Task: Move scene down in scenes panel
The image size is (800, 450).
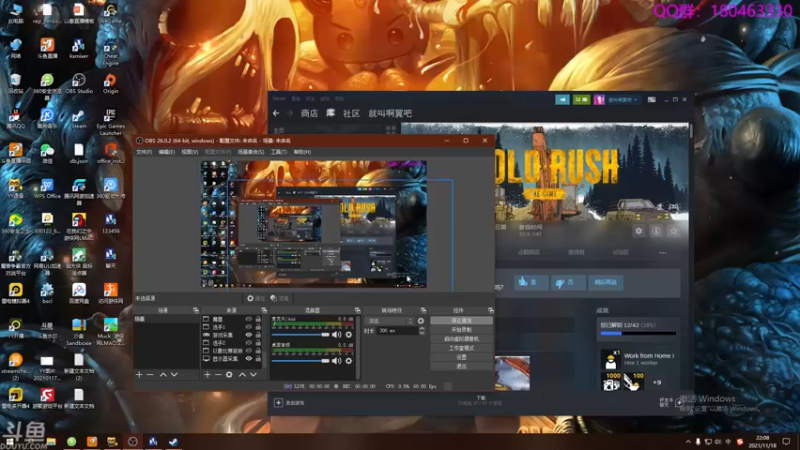Action: click(x=174, y=374)
